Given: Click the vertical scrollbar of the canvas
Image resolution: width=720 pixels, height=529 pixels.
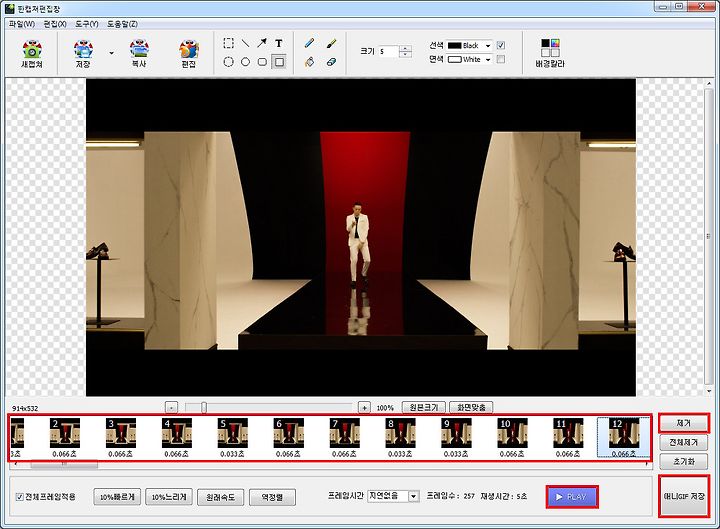Looking at the screenshot, I should point(709,236).
